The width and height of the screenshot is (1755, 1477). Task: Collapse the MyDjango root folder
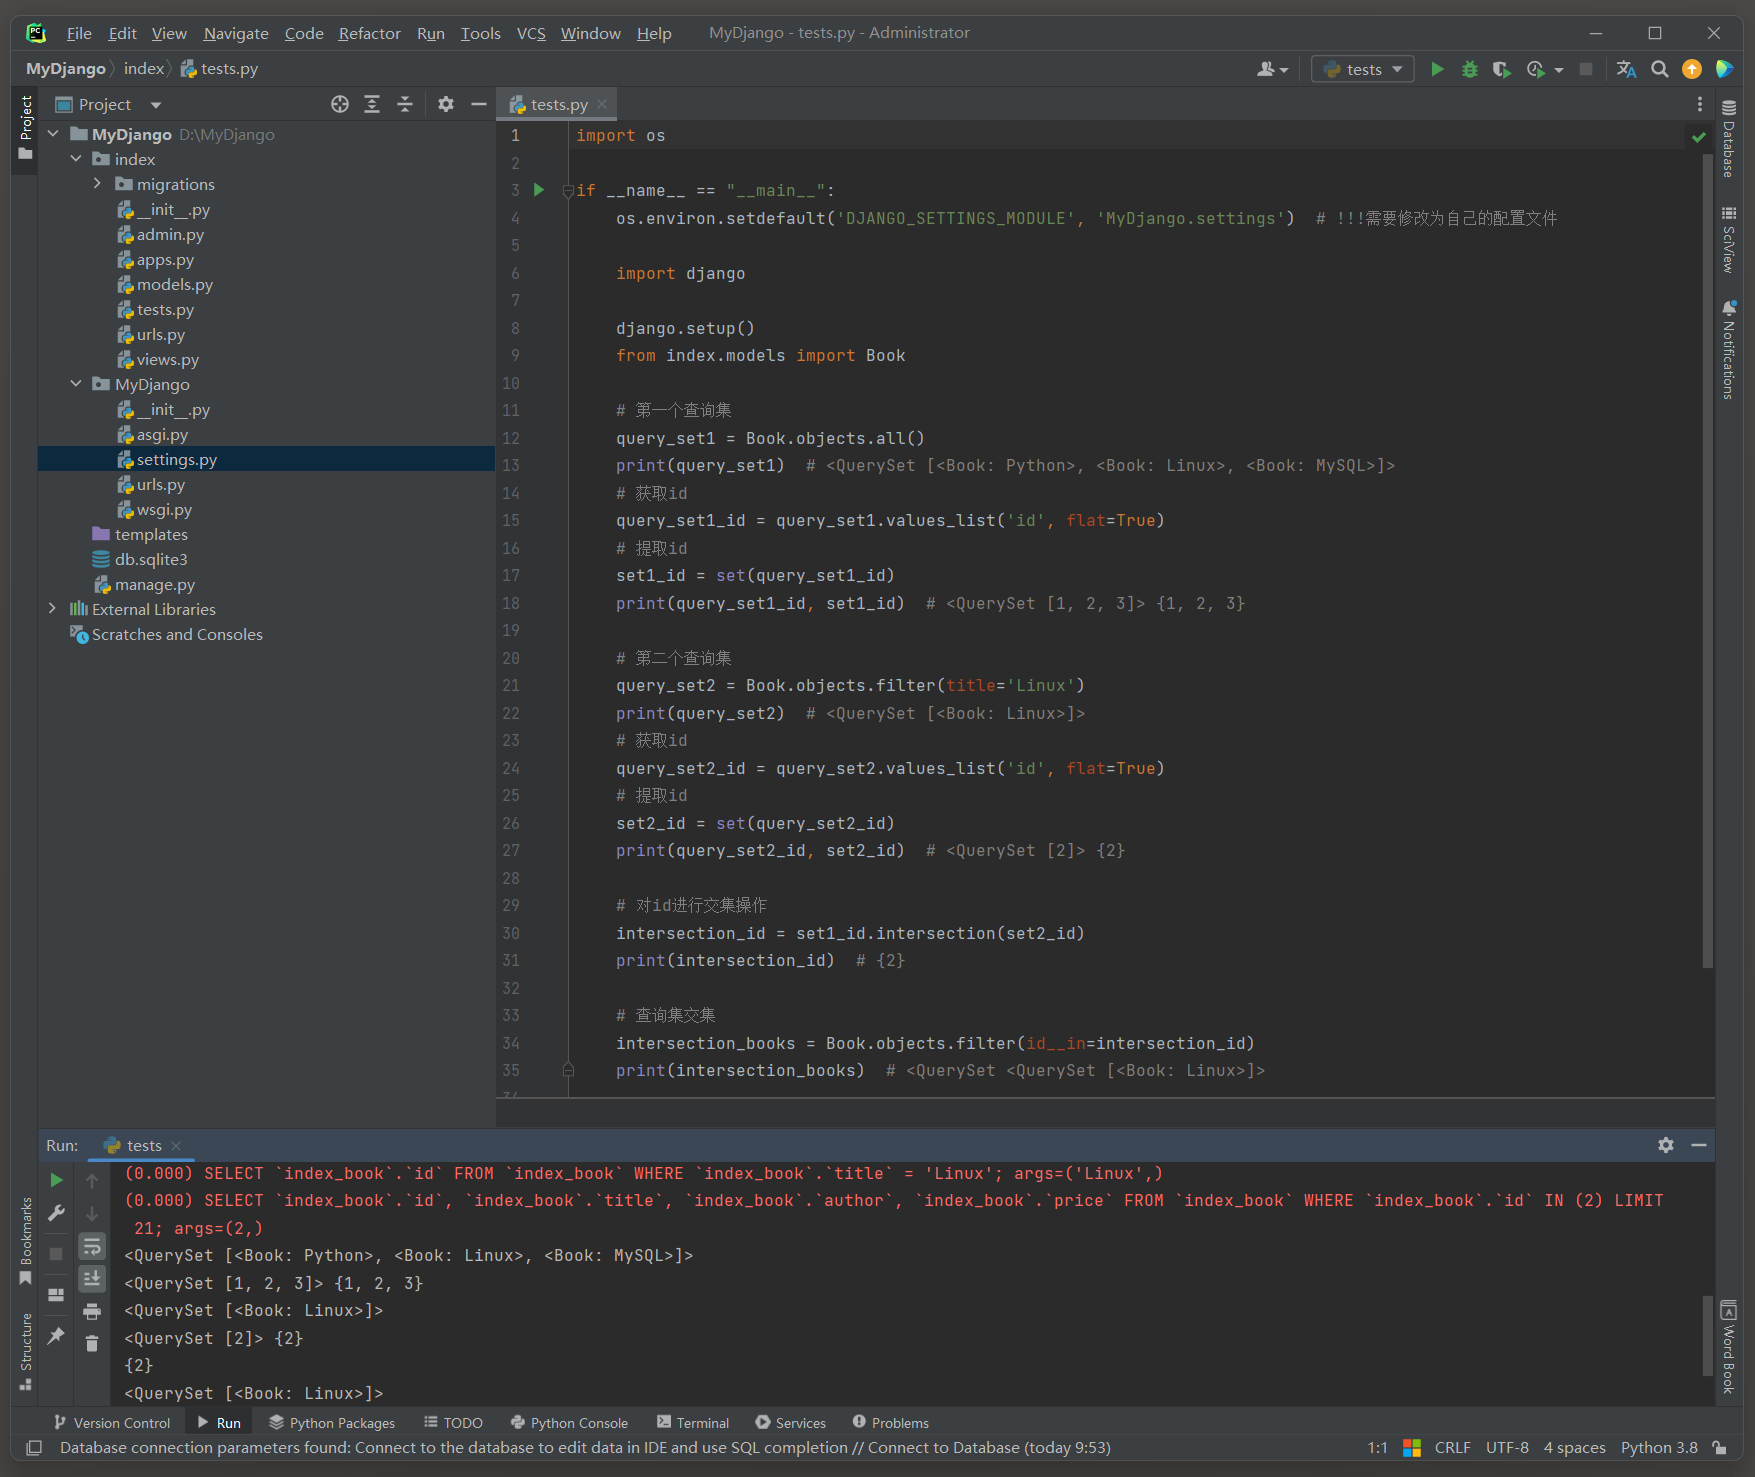coord(53,134)
